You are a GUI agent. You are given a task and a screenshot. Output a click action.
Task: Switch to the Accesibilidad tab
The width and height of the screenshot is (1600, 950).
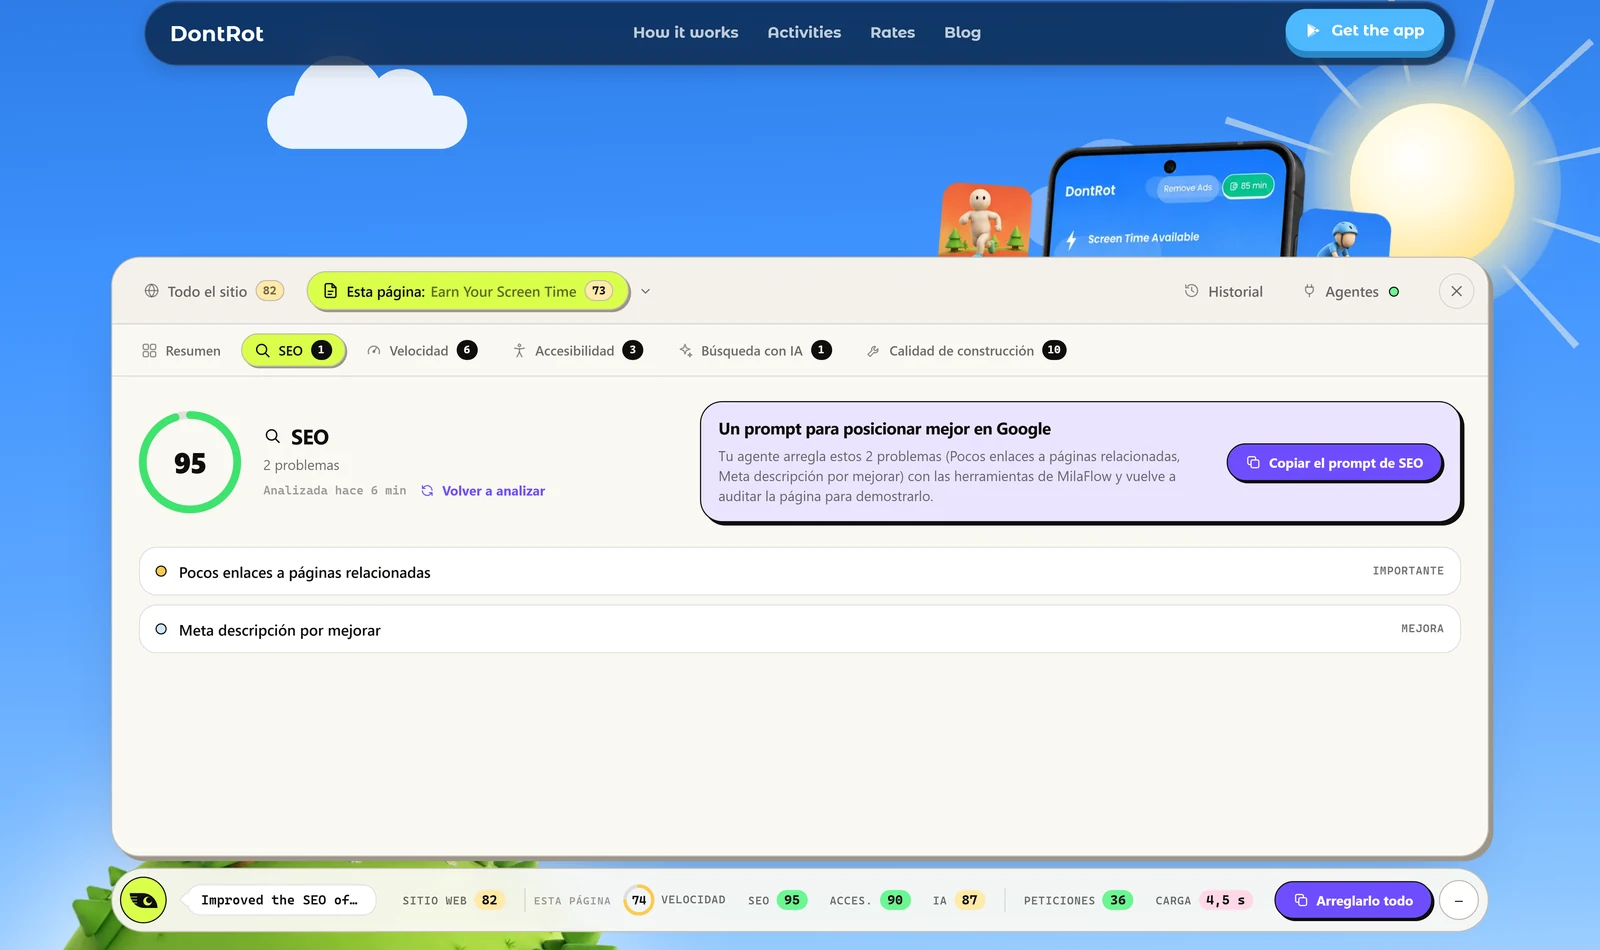point(577,351)
